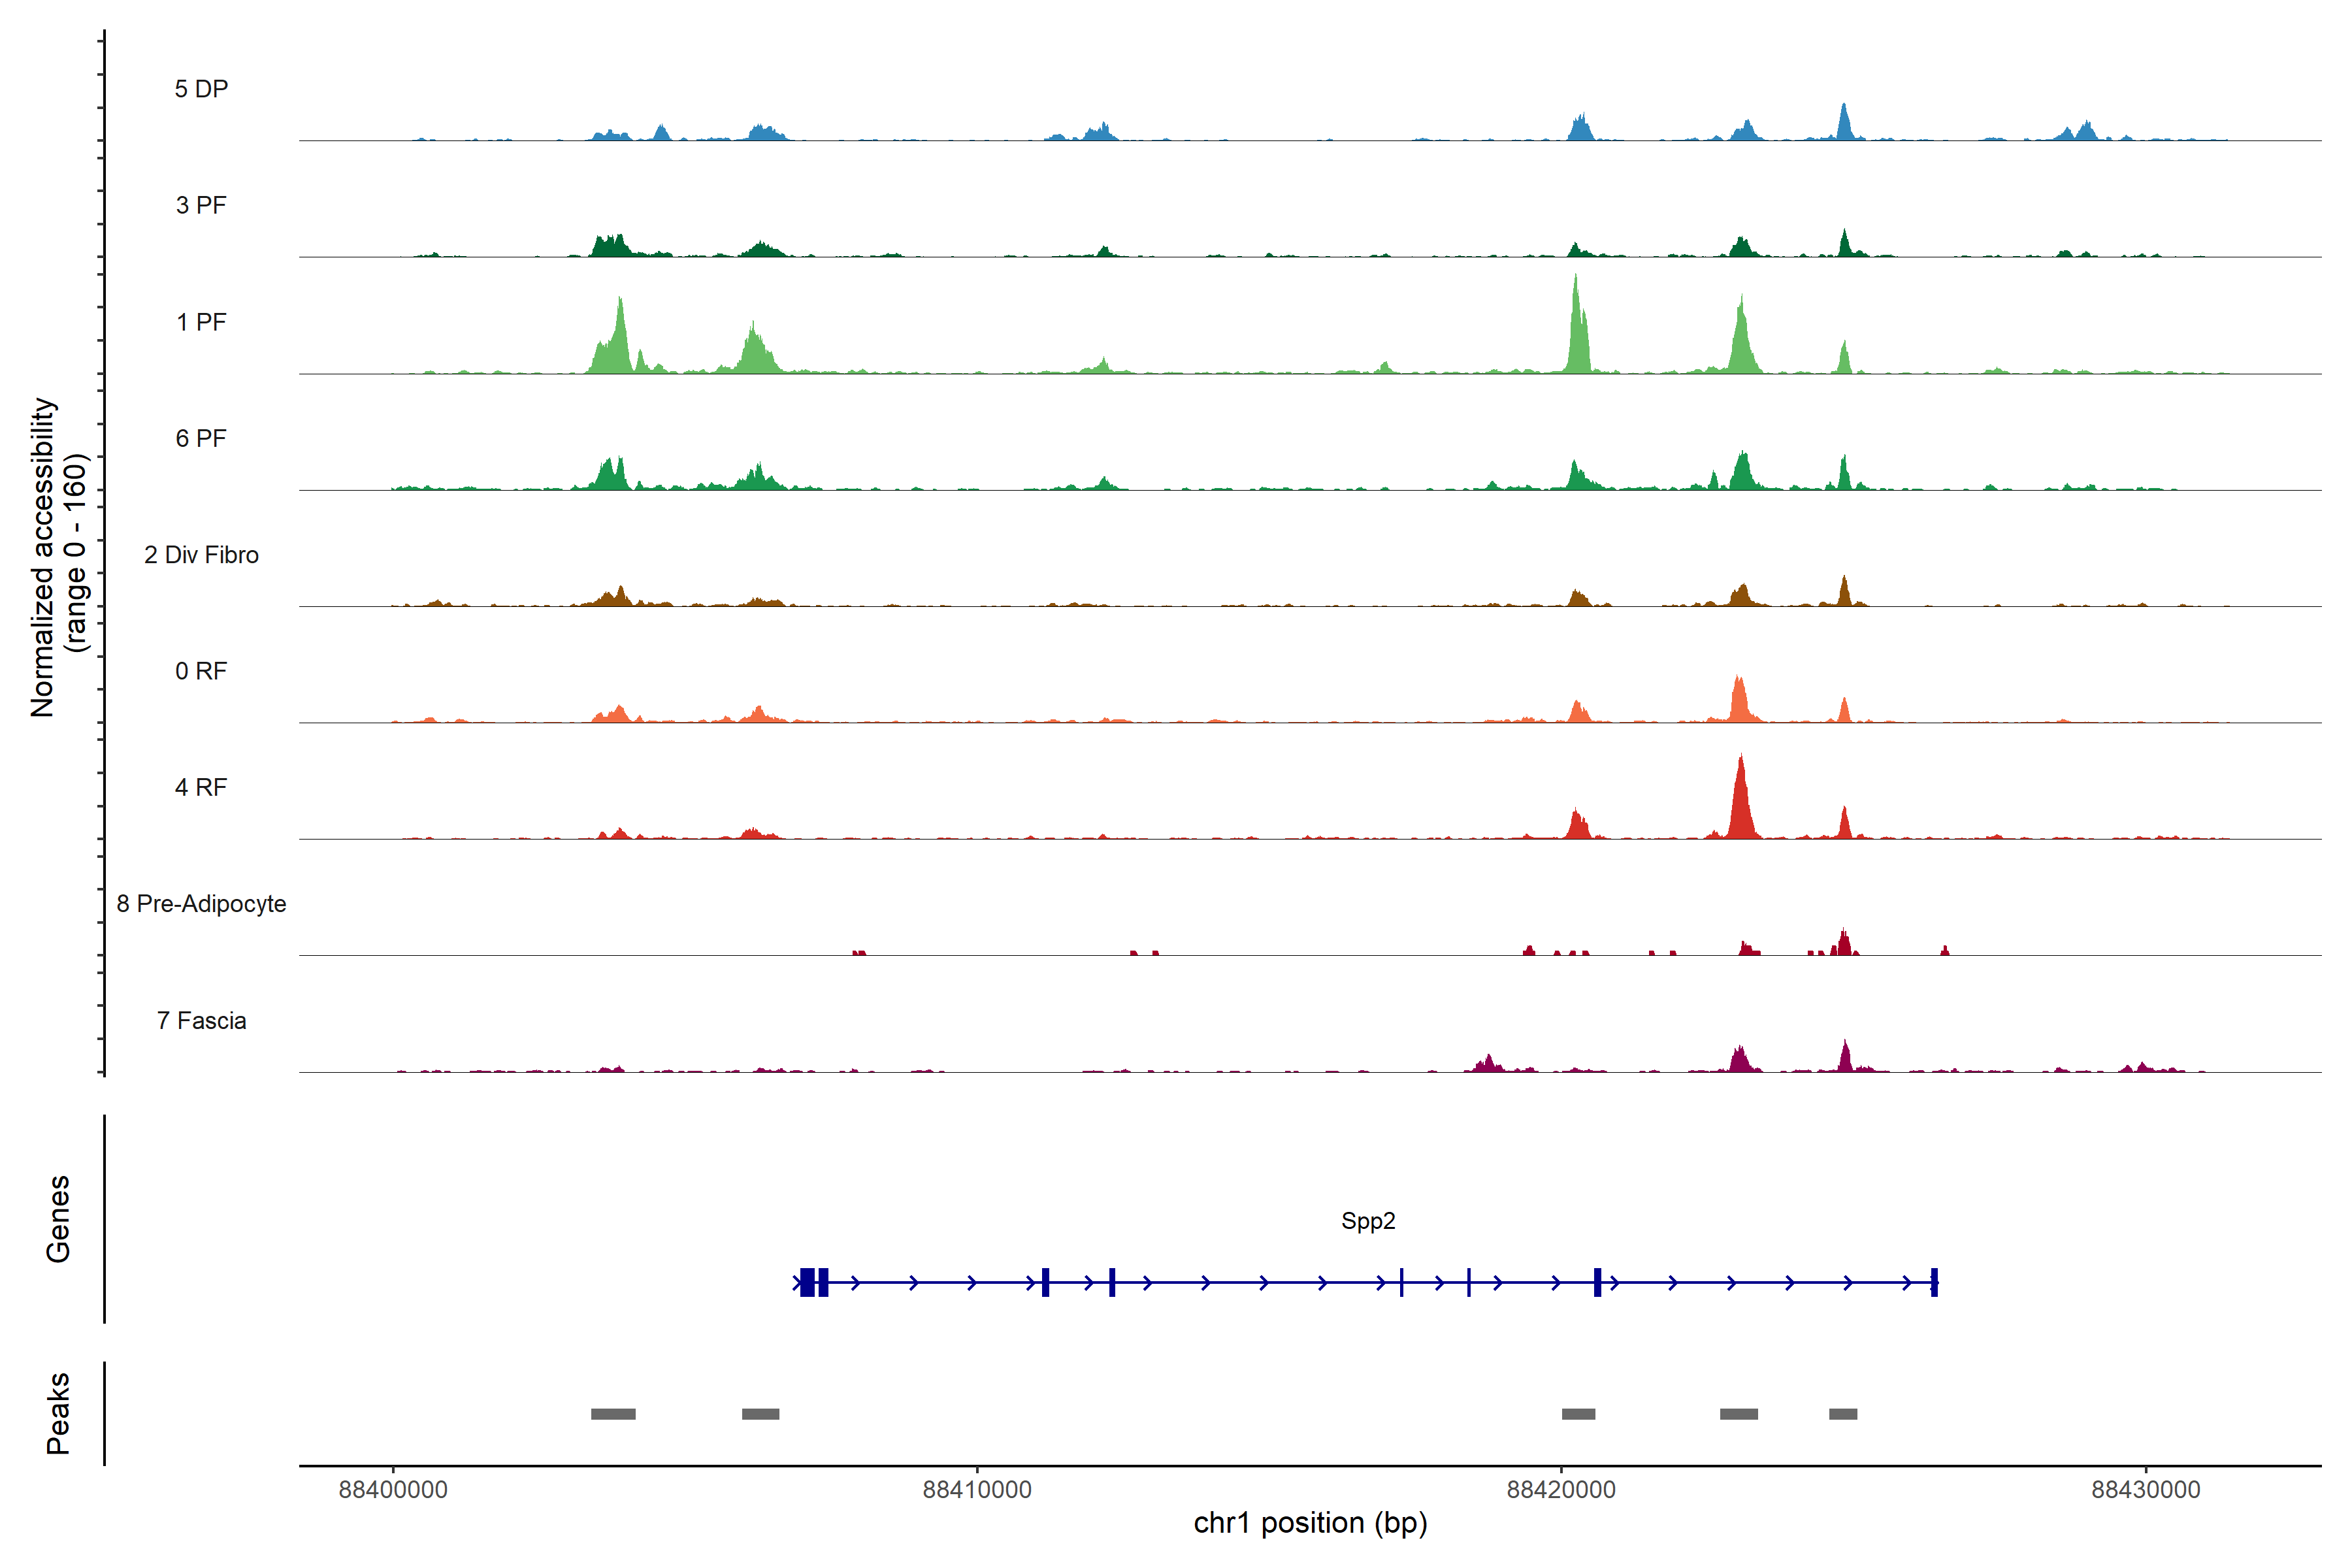
Task: Click the rightmost gray peak bar
Action: 1843,1414
